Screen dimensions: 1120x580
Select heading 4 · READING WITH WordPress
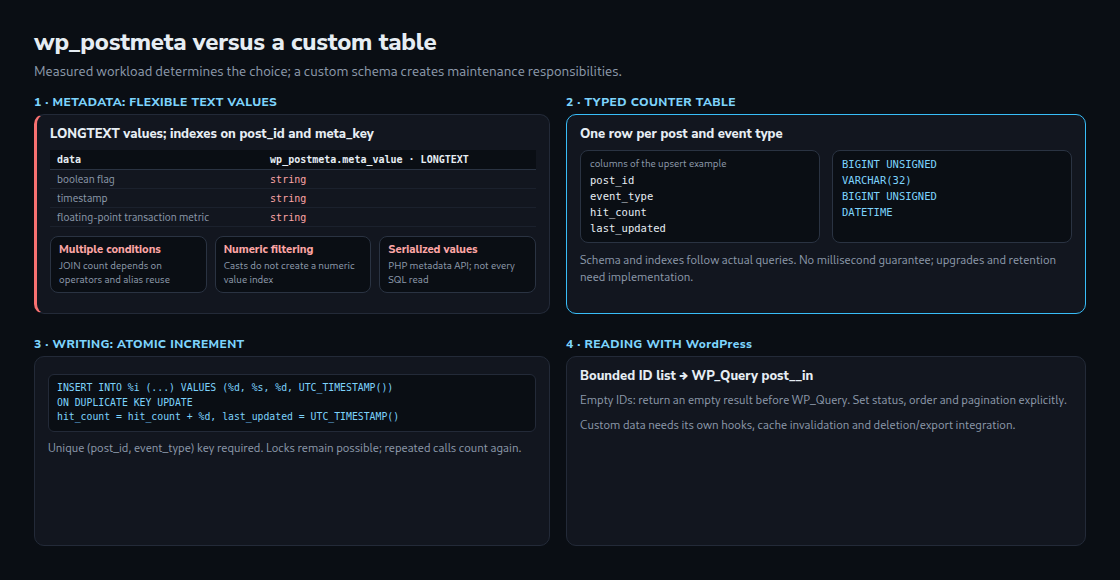[659, 344]
